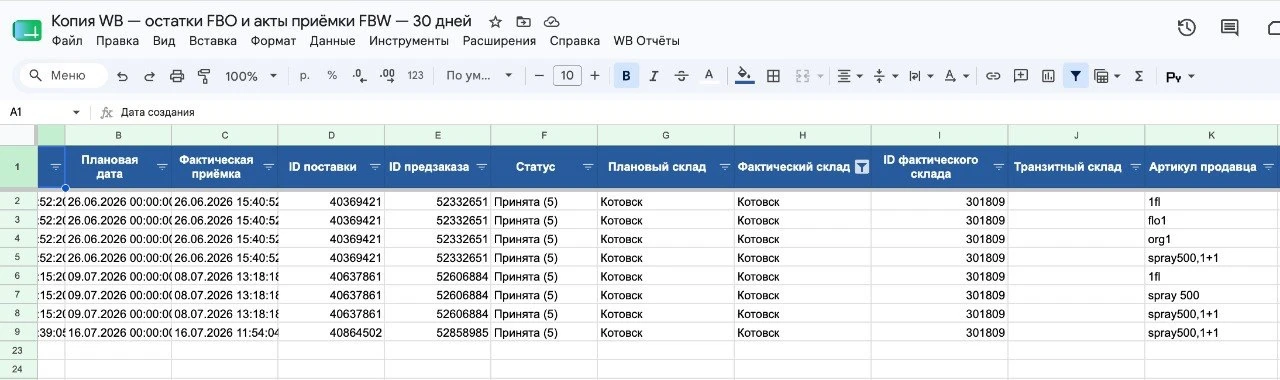Image resolution: width=1280 pixels, height=380 pixels.
Task: Open the WB Отчёты menu
Action: click(x=646, y=41)
